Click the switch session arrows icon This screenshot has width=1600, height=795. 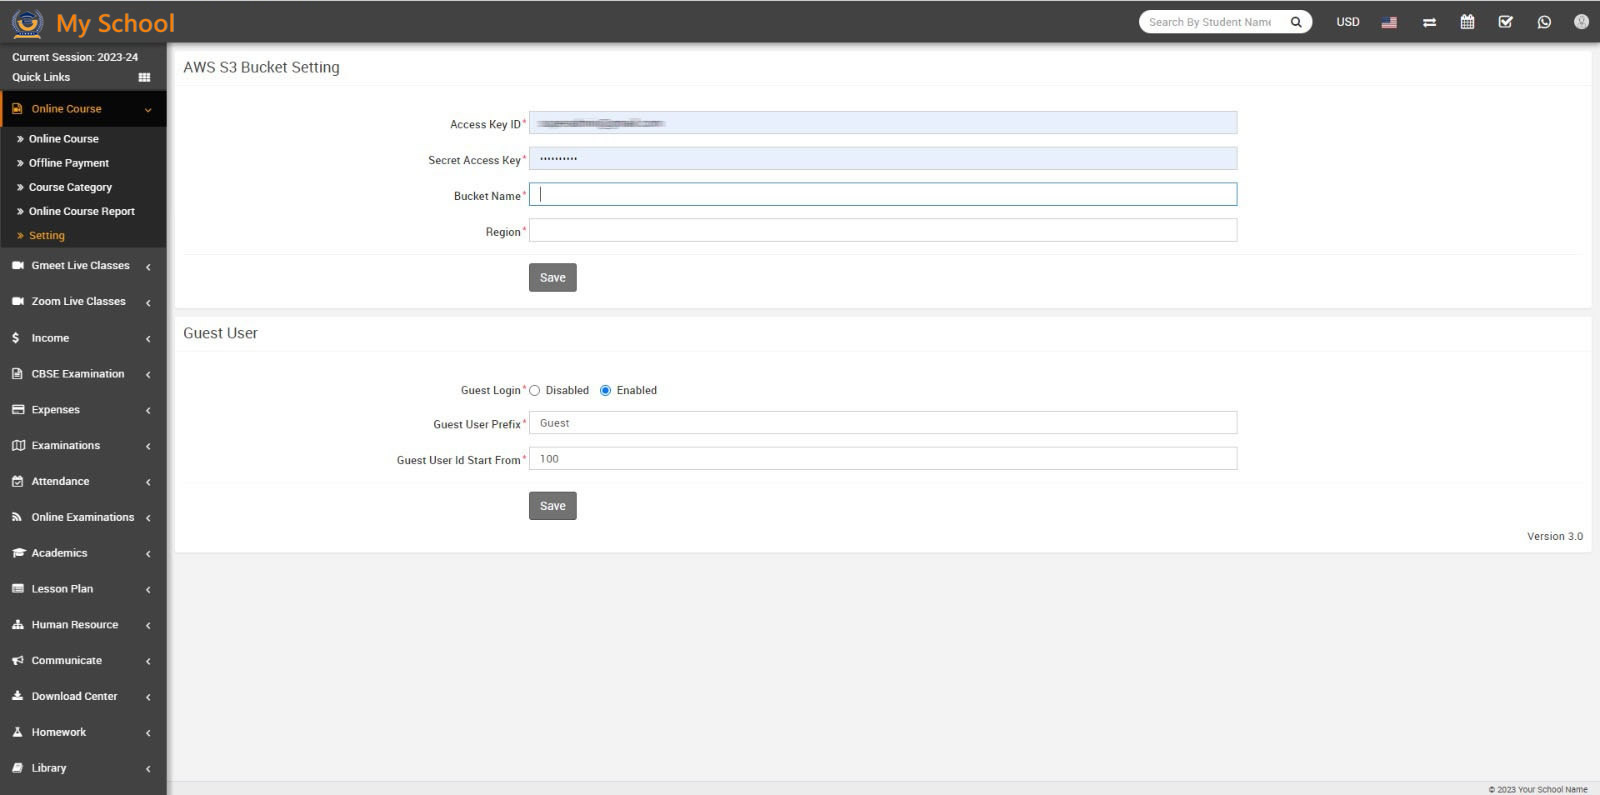coord(1429,22)
